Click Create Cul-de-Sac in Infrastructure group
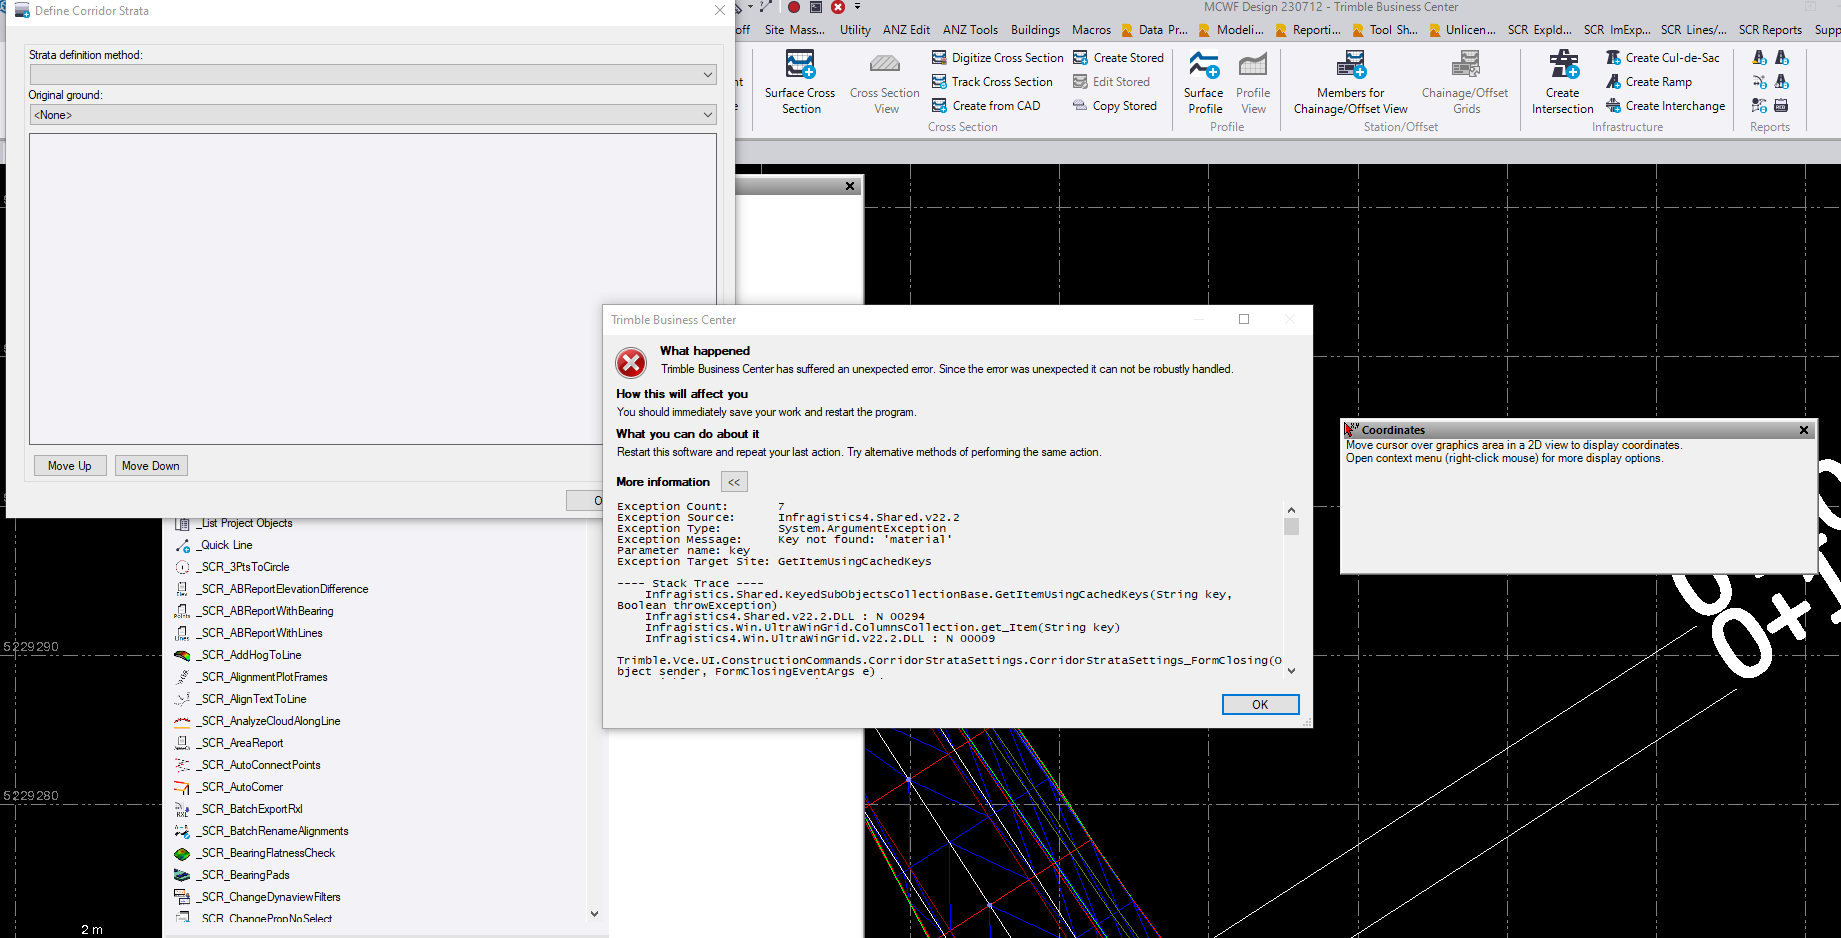This screenshot has height=938, width=1841. [x=1663, y=58]
